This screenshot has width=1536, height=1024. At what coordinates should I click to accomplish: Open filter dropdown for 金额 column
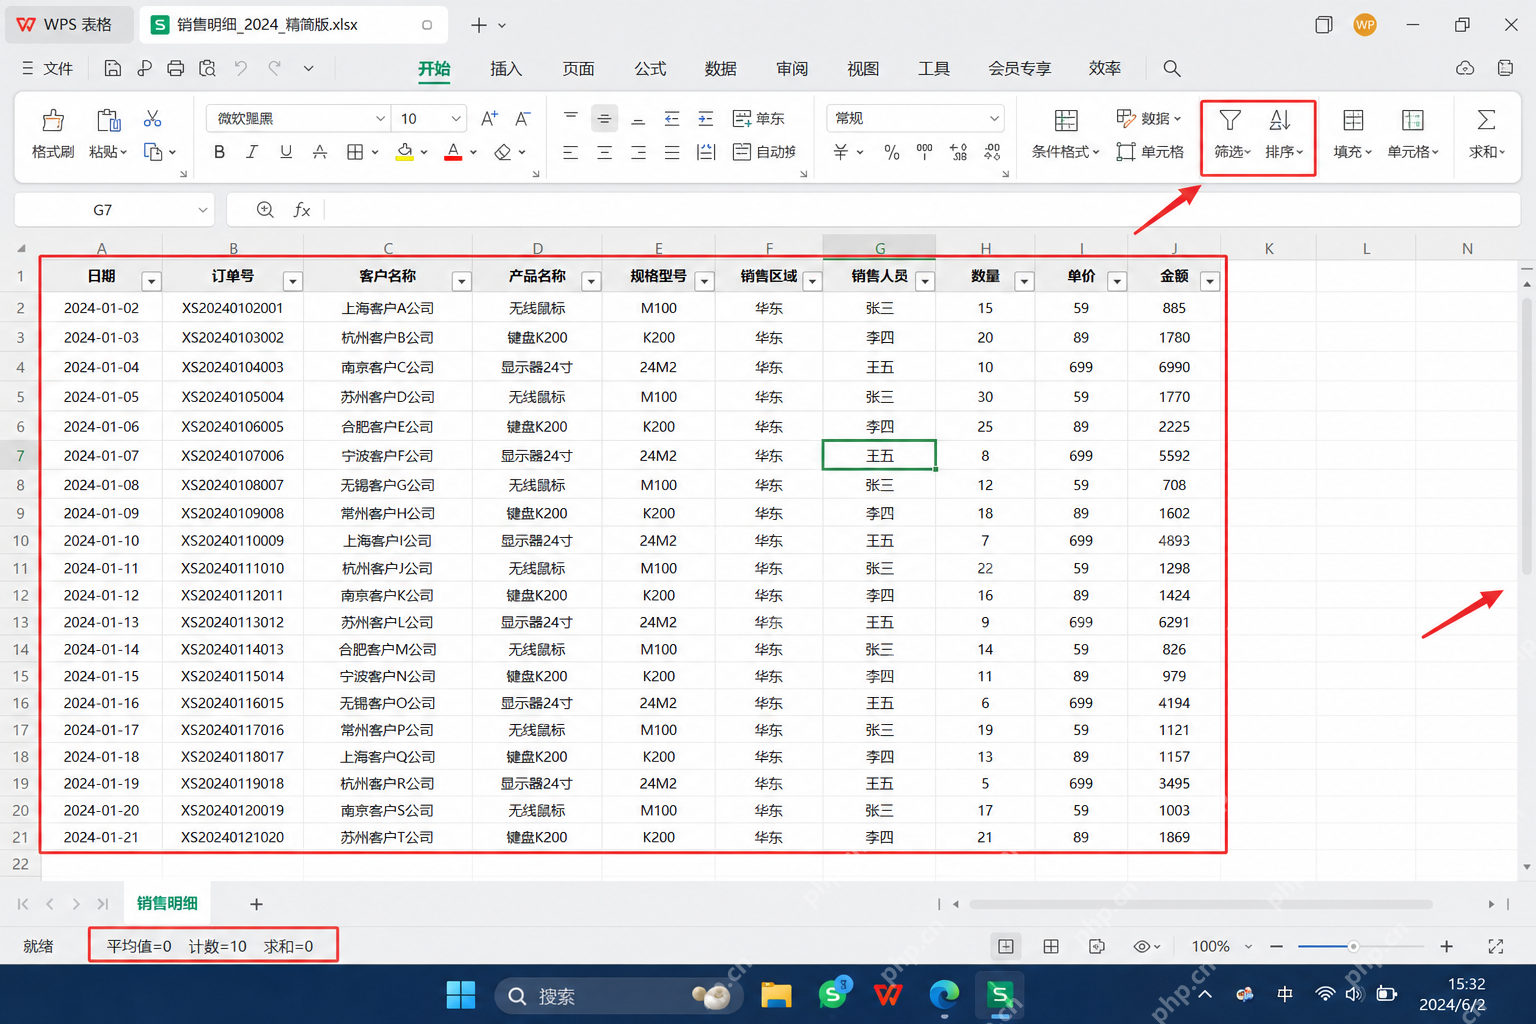coord(1210,281)
